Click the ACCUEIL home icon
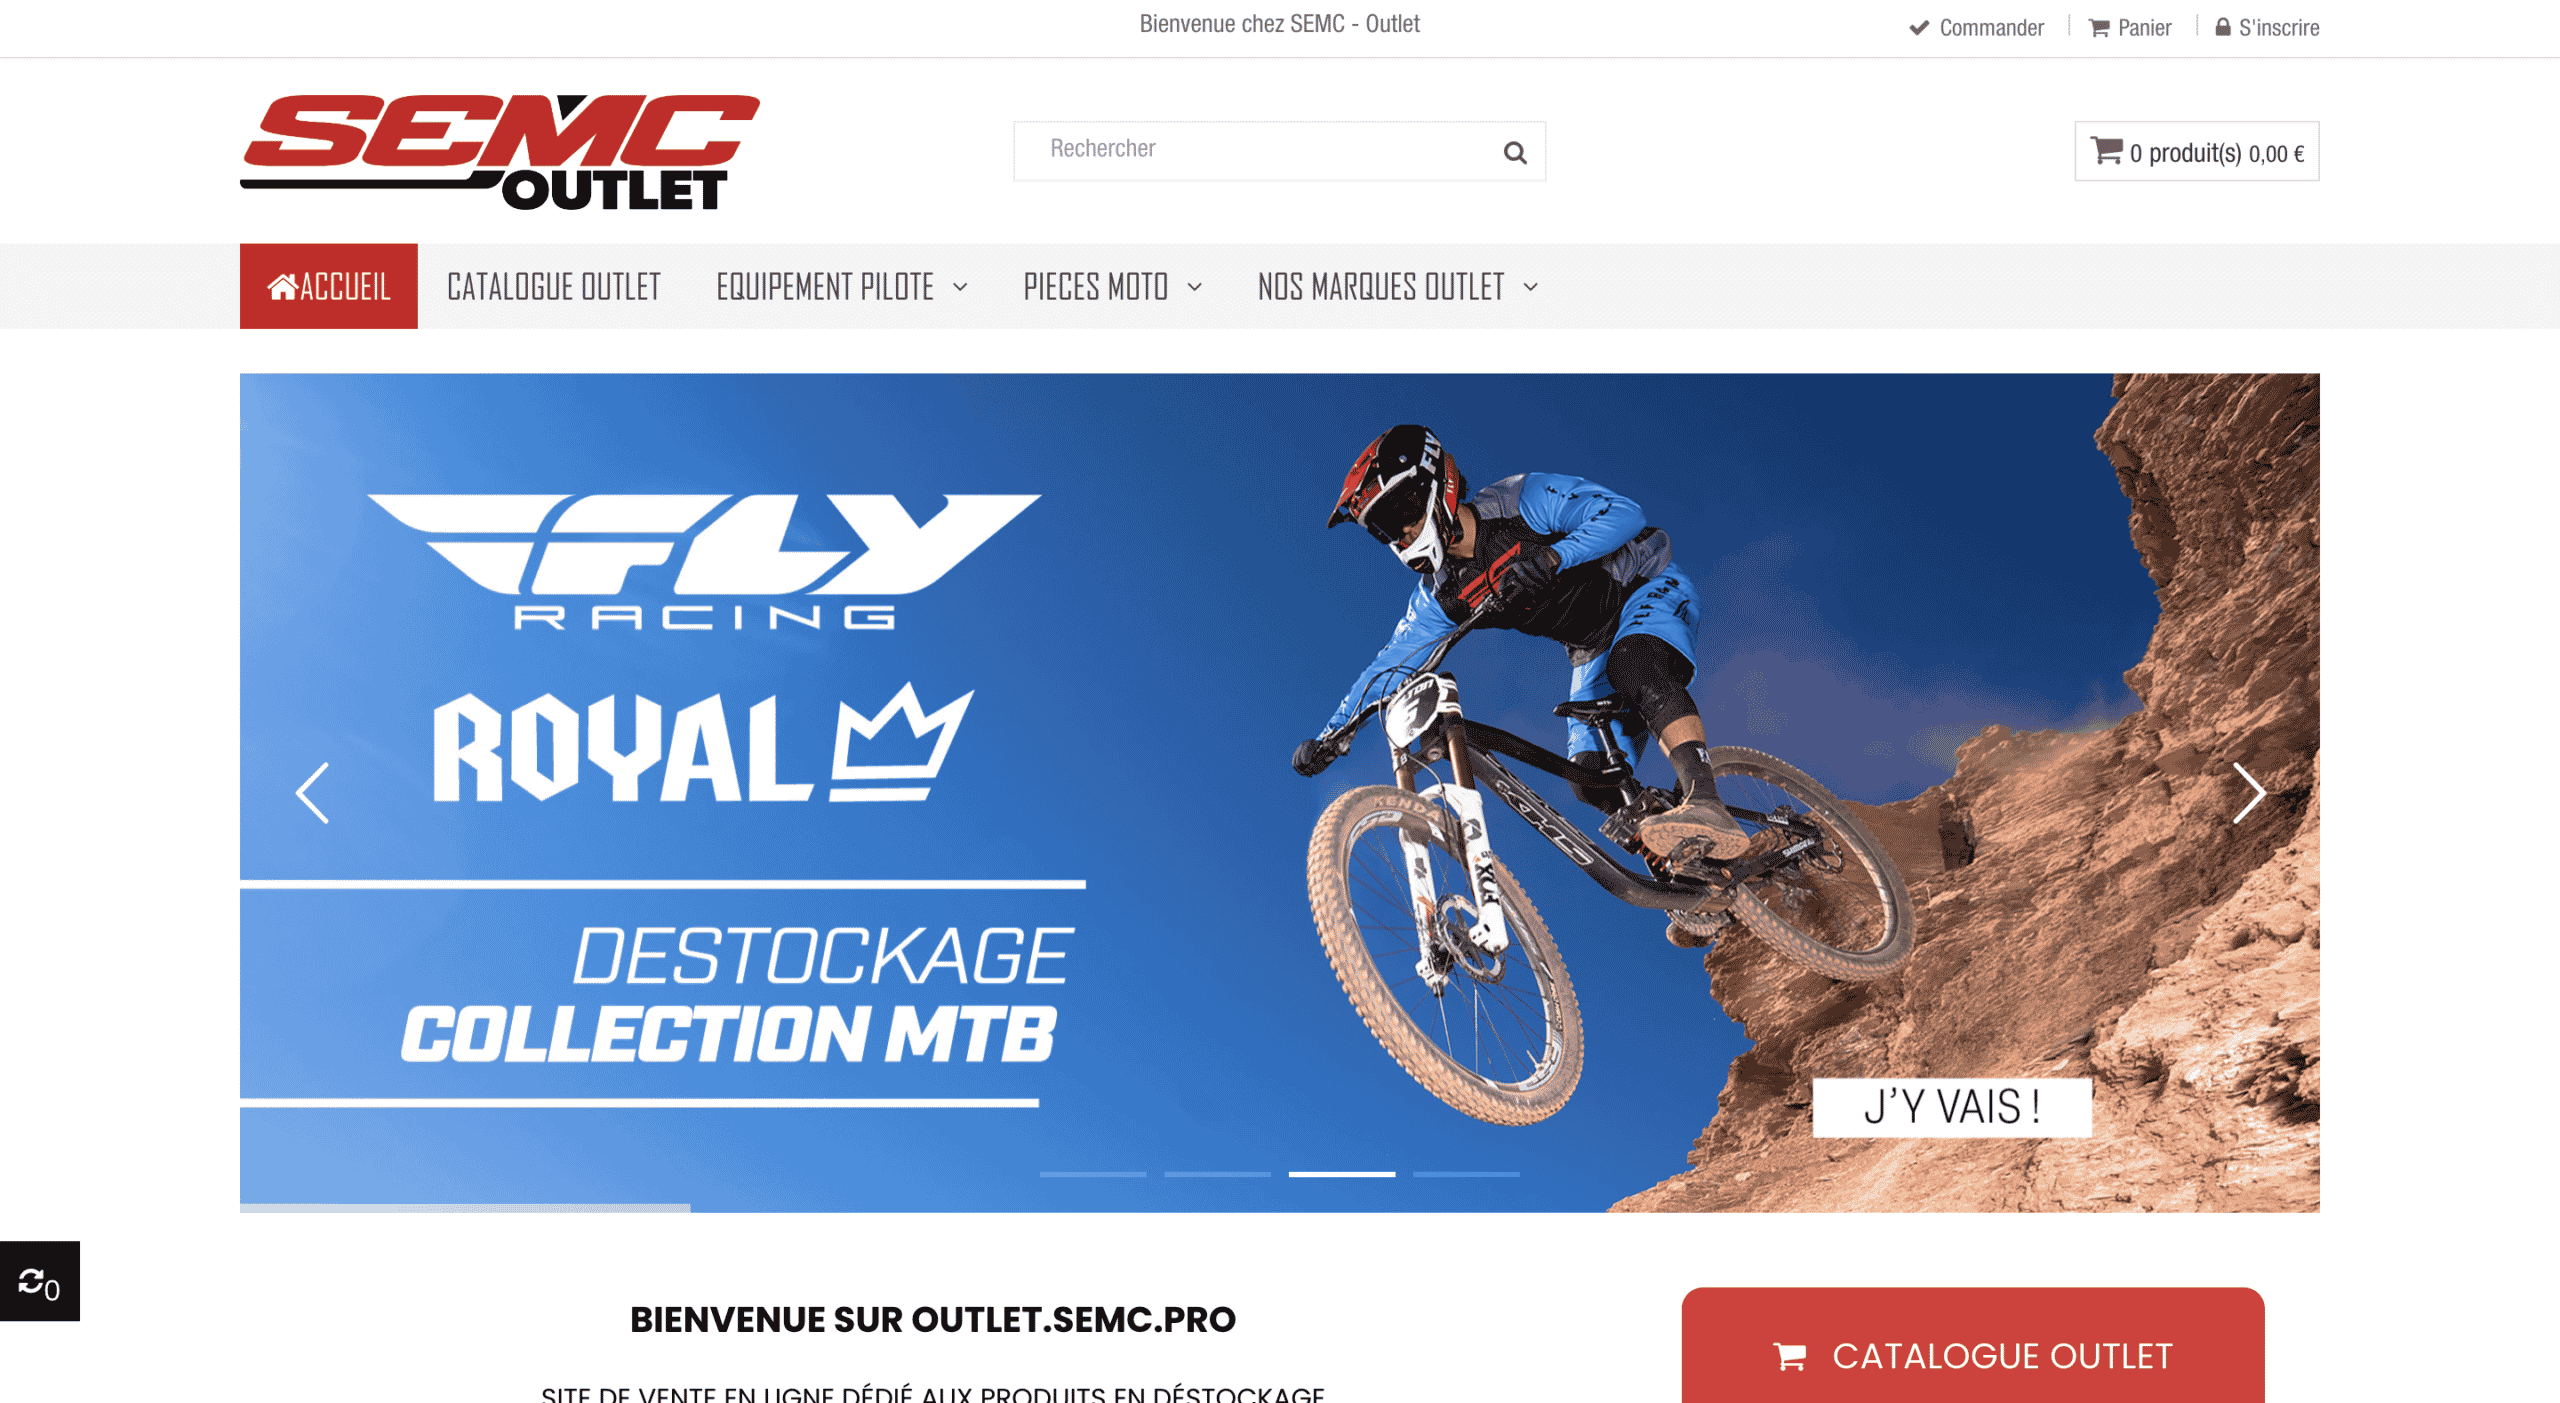This screenshot has width=2560, height=1403. coord(282,287)
